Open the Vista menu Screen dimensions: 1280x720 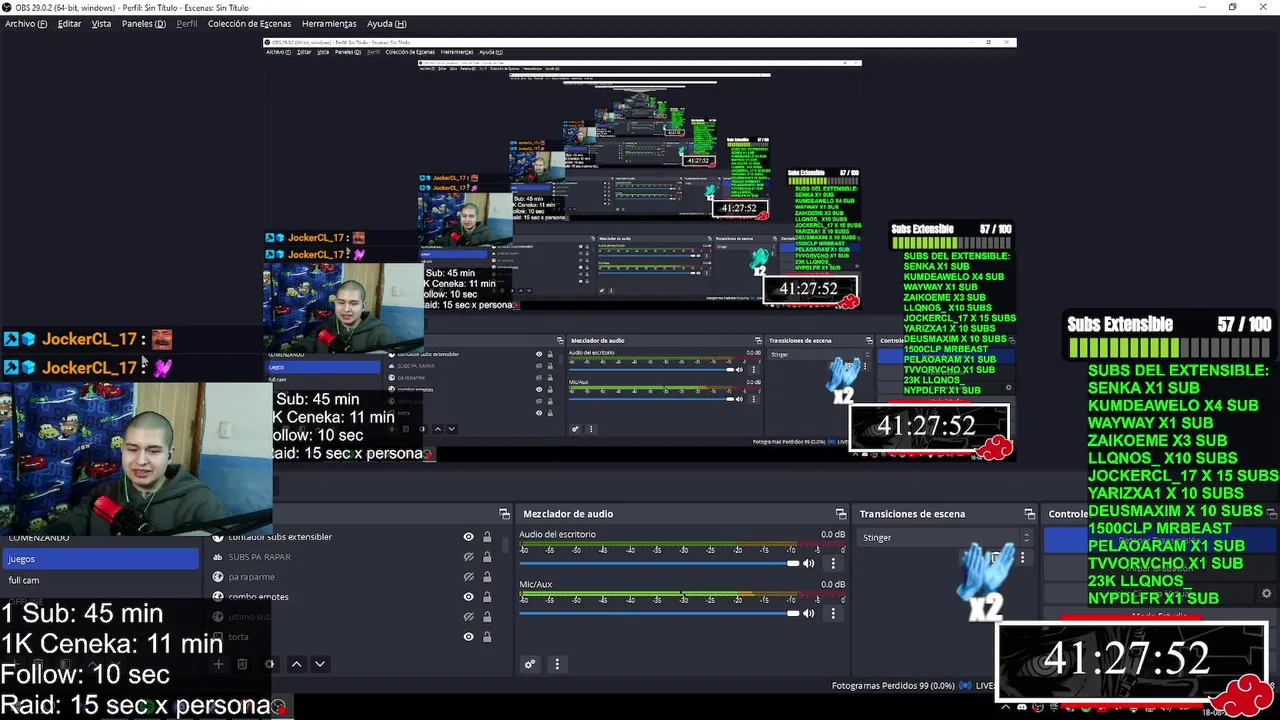tap(101, 23)
